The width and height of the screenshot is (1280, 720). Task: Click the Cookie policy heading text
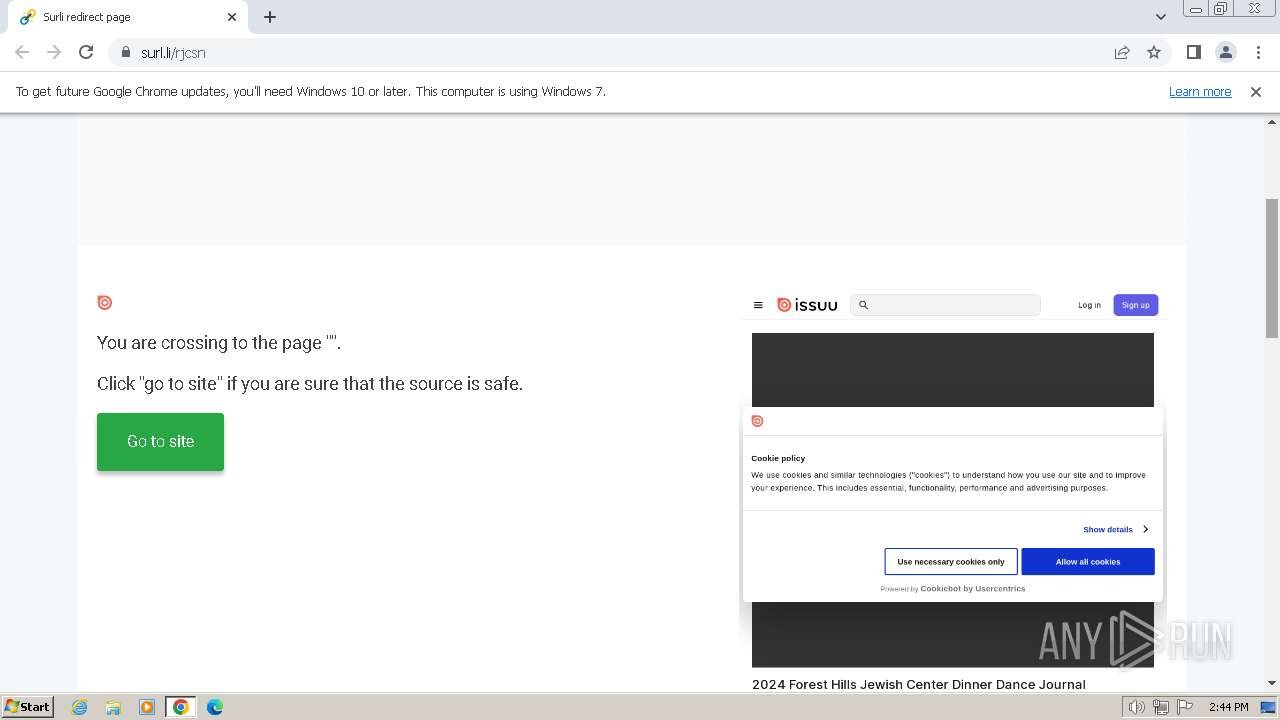click(778, 458)
